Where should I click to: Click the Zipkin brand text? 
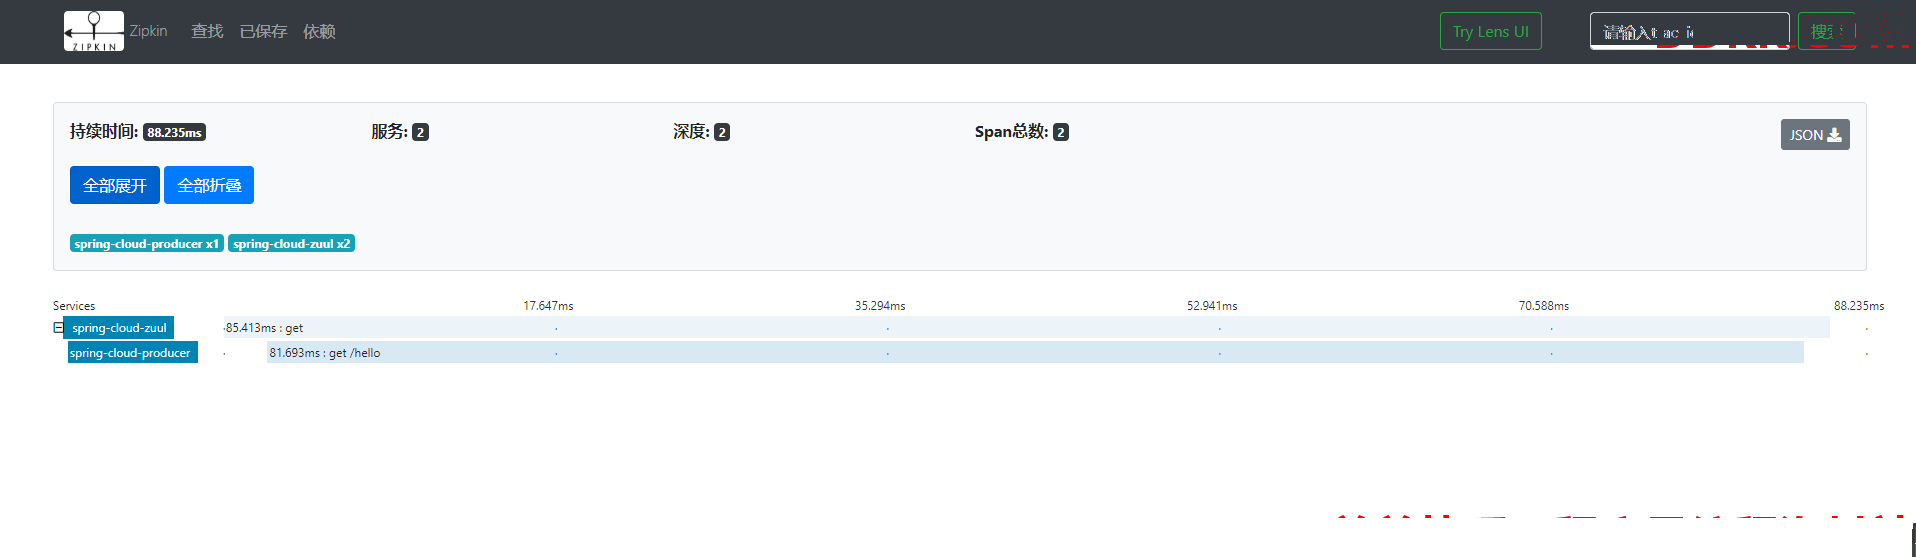pos(148,31)
